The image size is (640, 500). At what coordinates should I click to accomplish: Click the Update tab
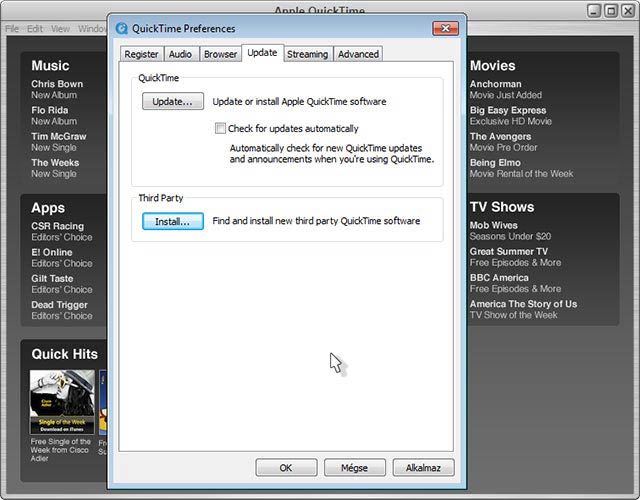tap(262, 53)
